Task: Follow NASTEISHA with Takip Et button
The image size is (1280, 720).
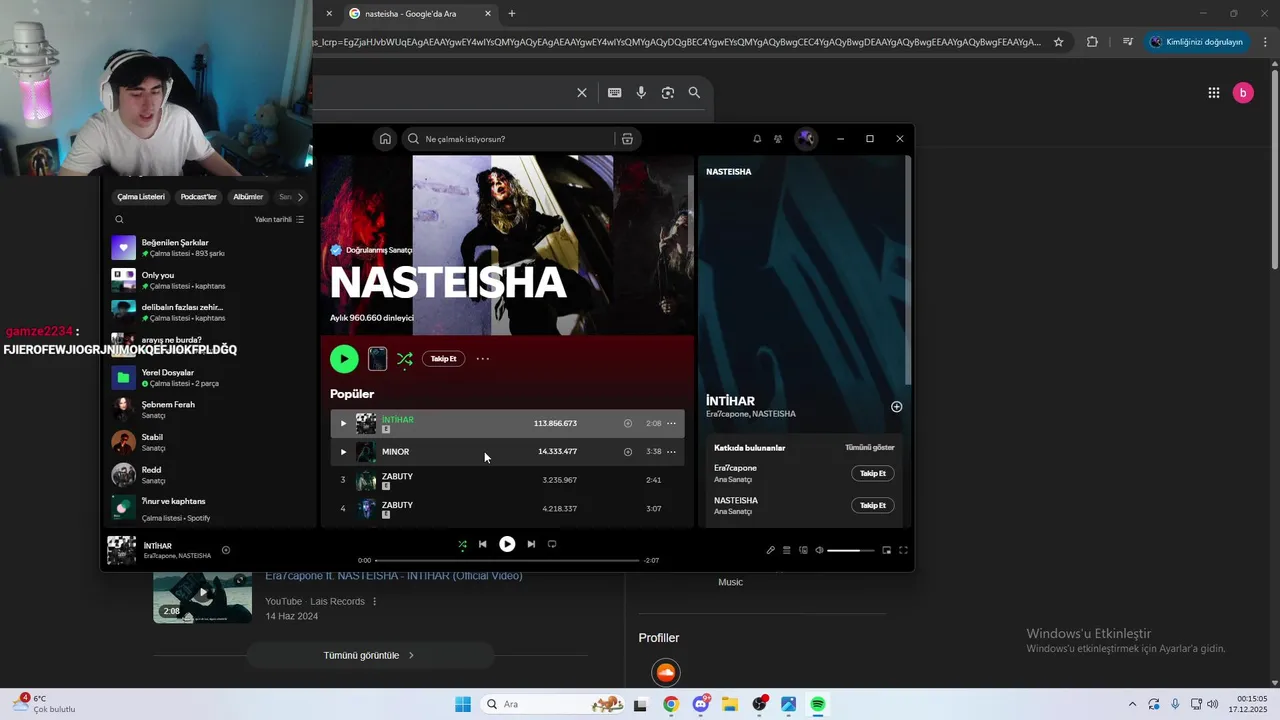Action: click(x=443, y=358)
